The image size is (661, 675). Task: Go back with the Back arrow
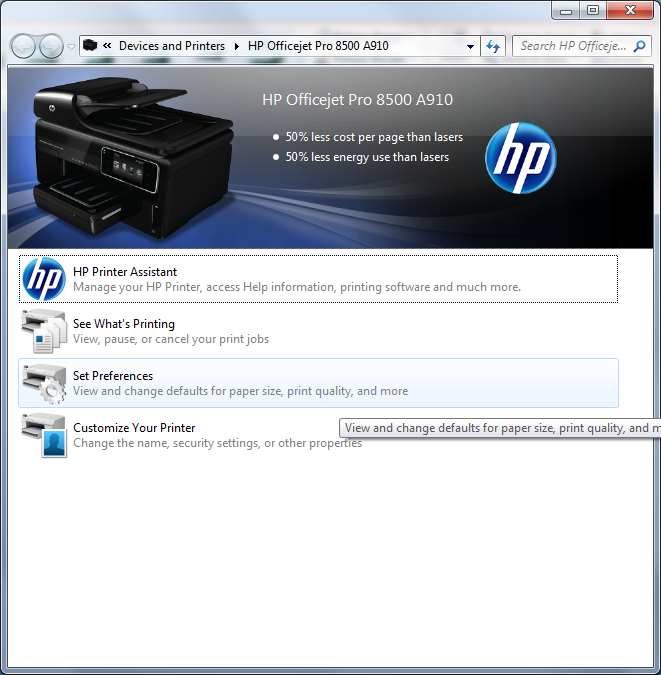(23, 46)
